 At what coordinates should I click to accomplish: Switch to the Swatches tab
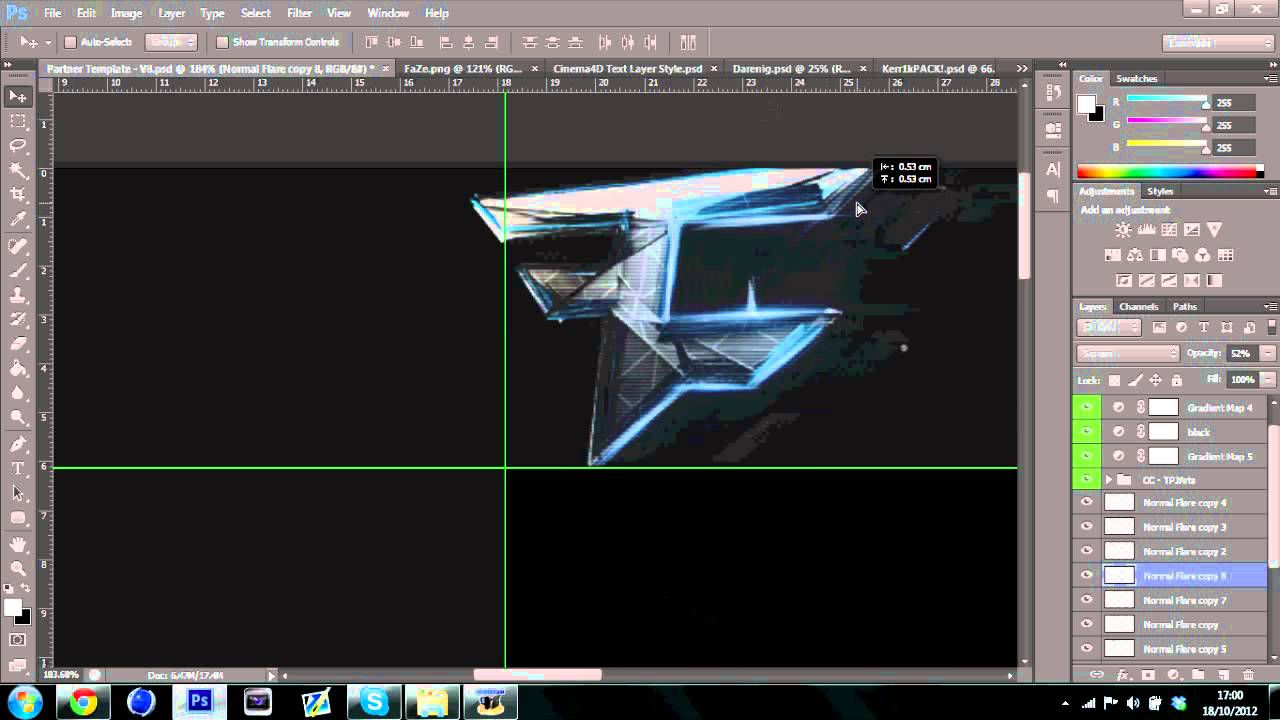click(1137, 78)
